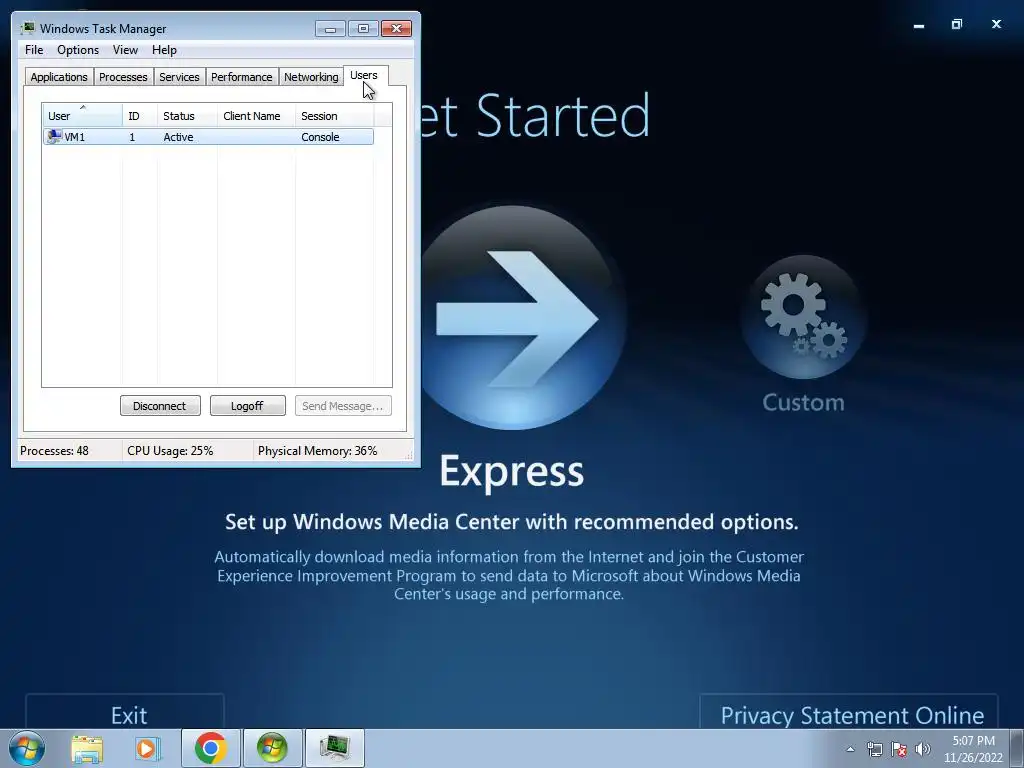The width and height of the screenshot is (1024, 768).
Task: Open the volume speaker tray icon
Action: coord(923,749)
